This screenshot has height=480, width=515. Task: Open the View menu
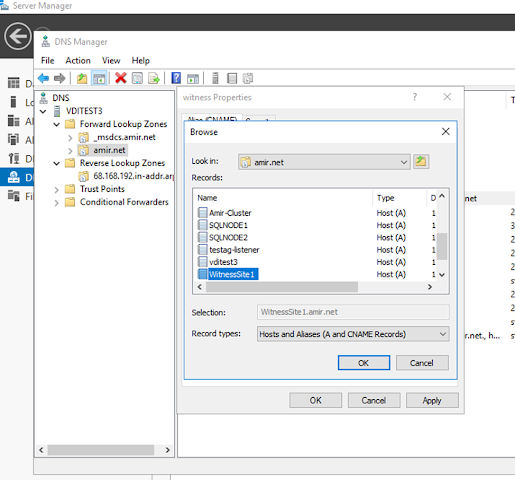click(111, 61)
